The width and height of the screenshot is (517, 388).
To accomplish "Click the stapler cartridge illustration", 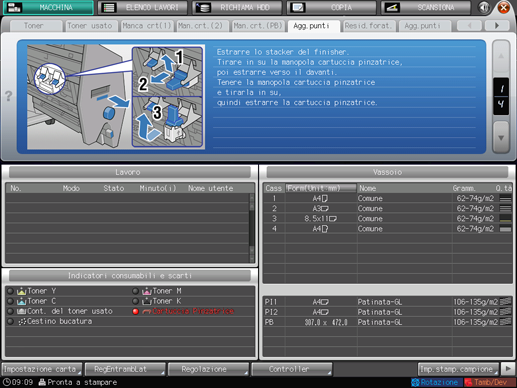I will coord(116,97).
